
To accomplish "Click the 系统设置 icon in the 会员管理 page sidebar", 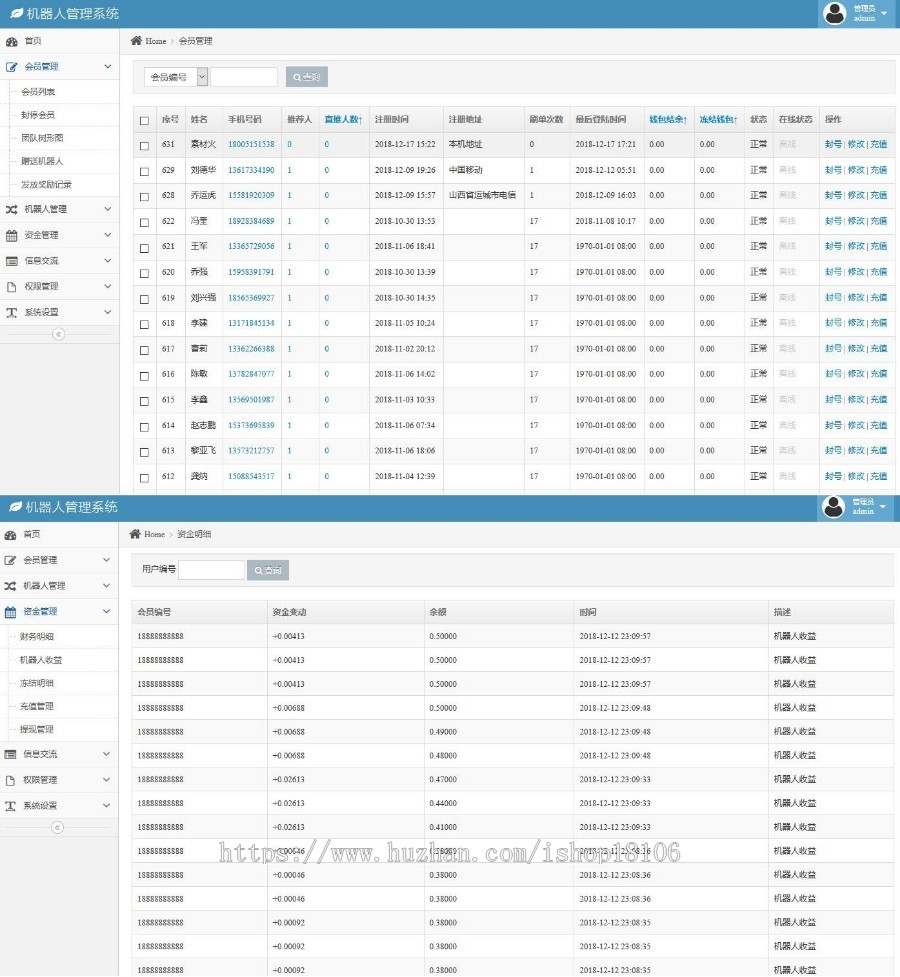I will pyautogui.click(x=12, y=313).
